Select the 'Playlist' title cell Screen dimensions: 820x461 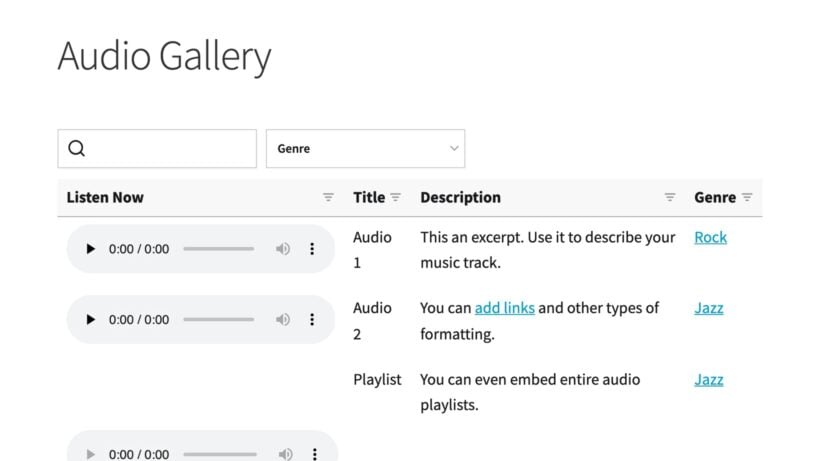377,379
